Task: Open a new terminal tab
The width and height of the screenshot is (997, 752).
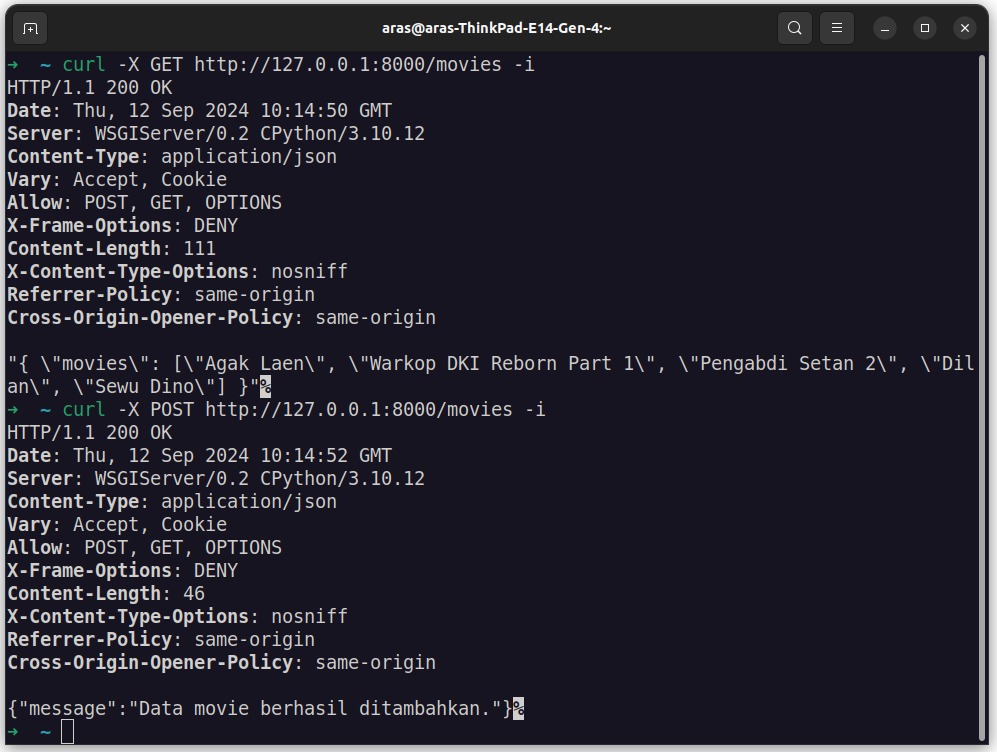Action: tap(30, 29)
